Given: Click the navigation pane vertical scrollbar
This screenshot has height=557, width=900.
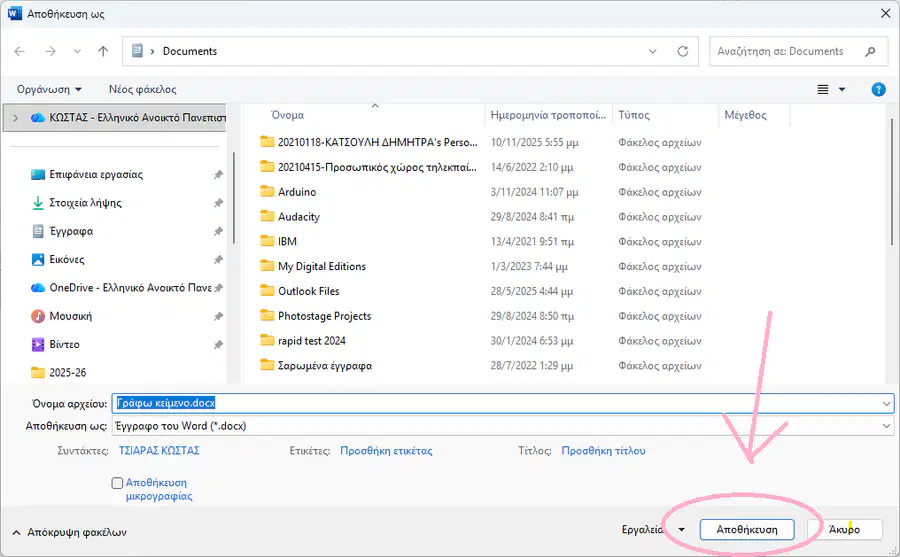Looking at the screenshot, I should point(234,198).
